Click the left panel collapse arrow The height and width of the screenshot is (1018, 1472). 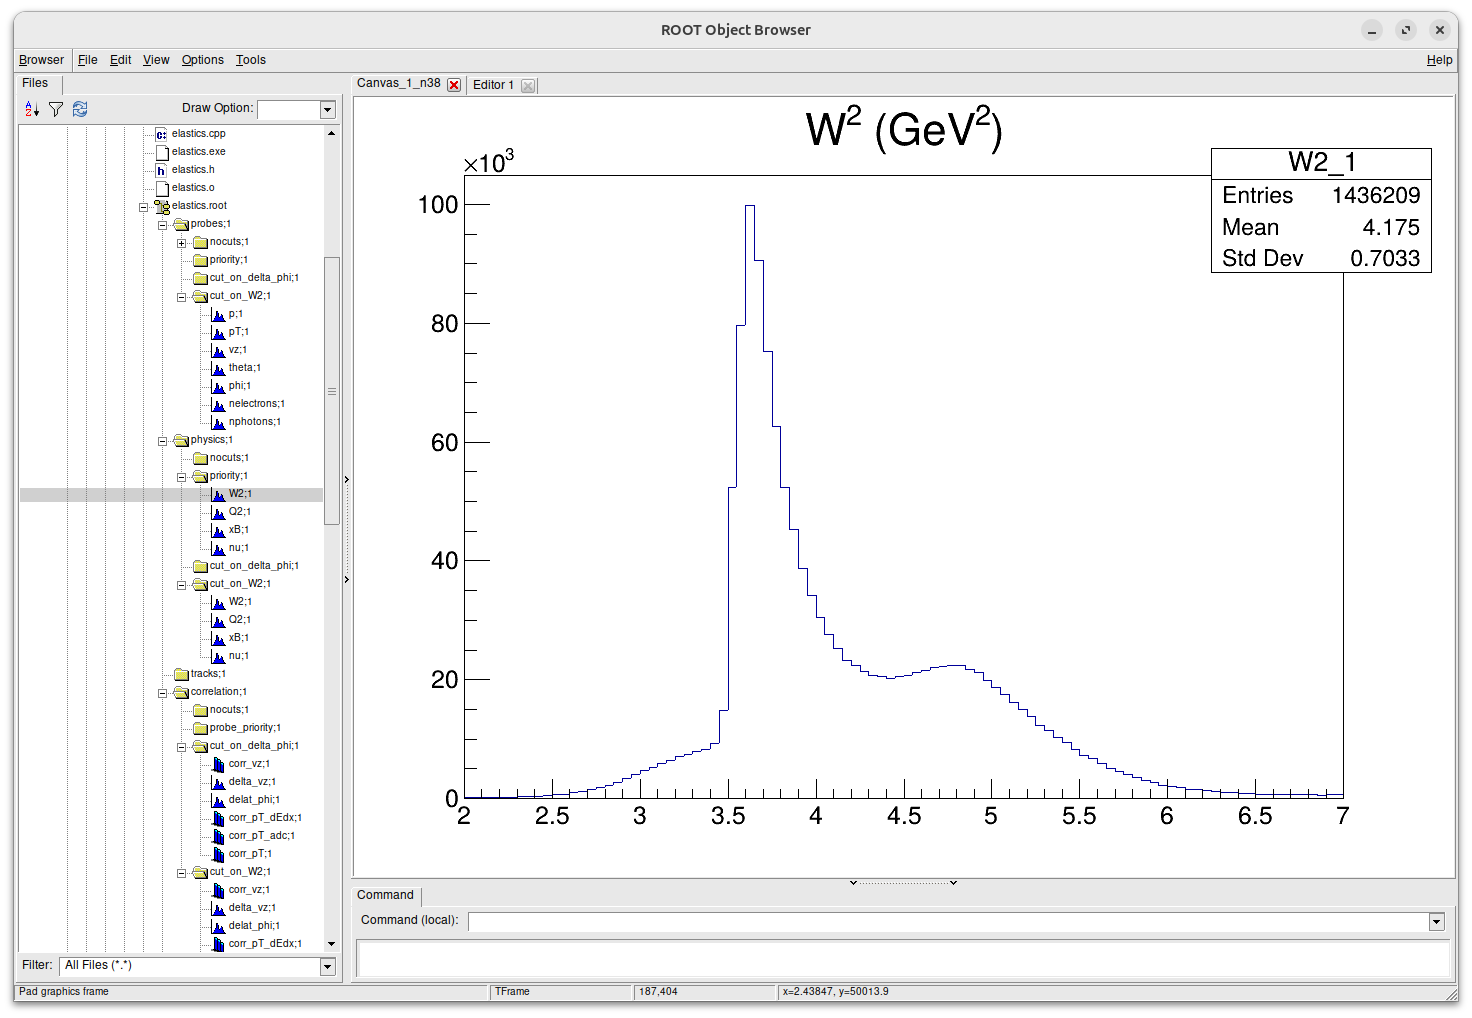click(x=347, y=480)
